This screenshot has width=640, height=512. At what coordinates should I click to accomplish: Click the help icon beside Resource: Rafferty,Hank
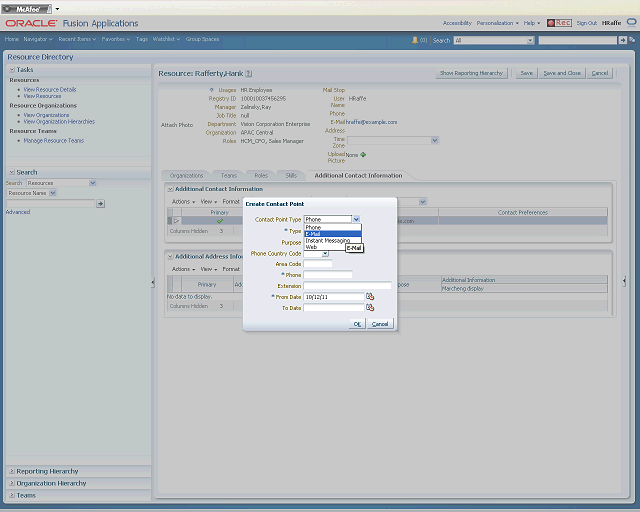pos(249,73)
